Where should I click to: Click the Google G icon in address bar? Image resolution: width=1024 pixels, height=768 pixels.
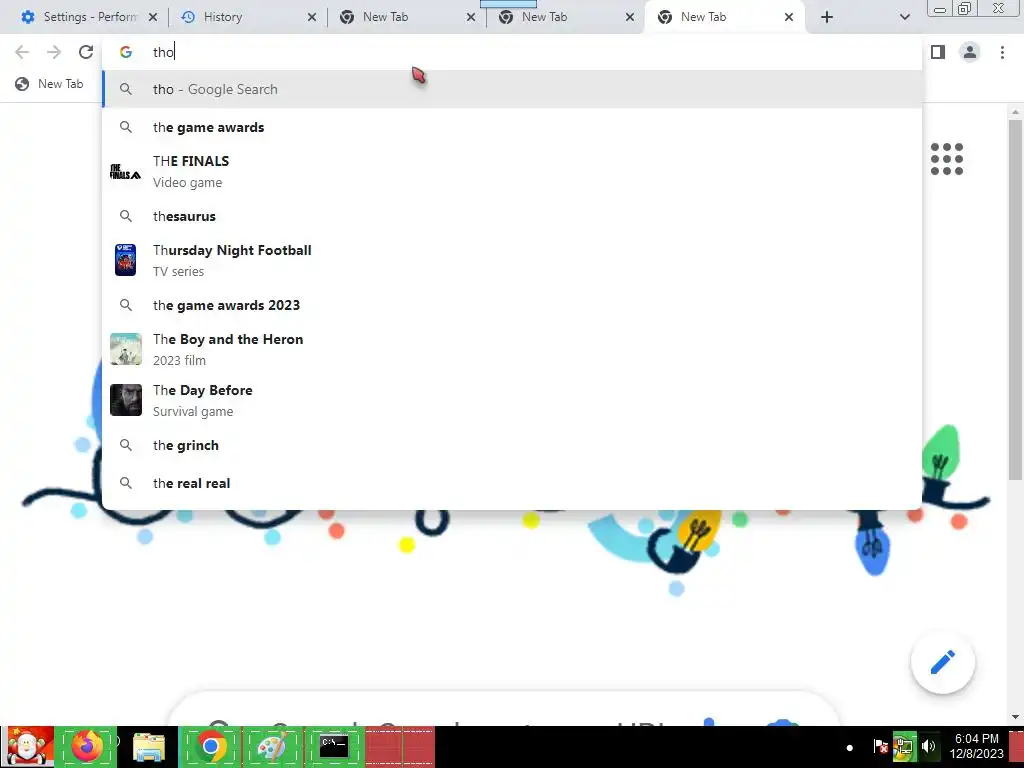click(x=125, y=52)
